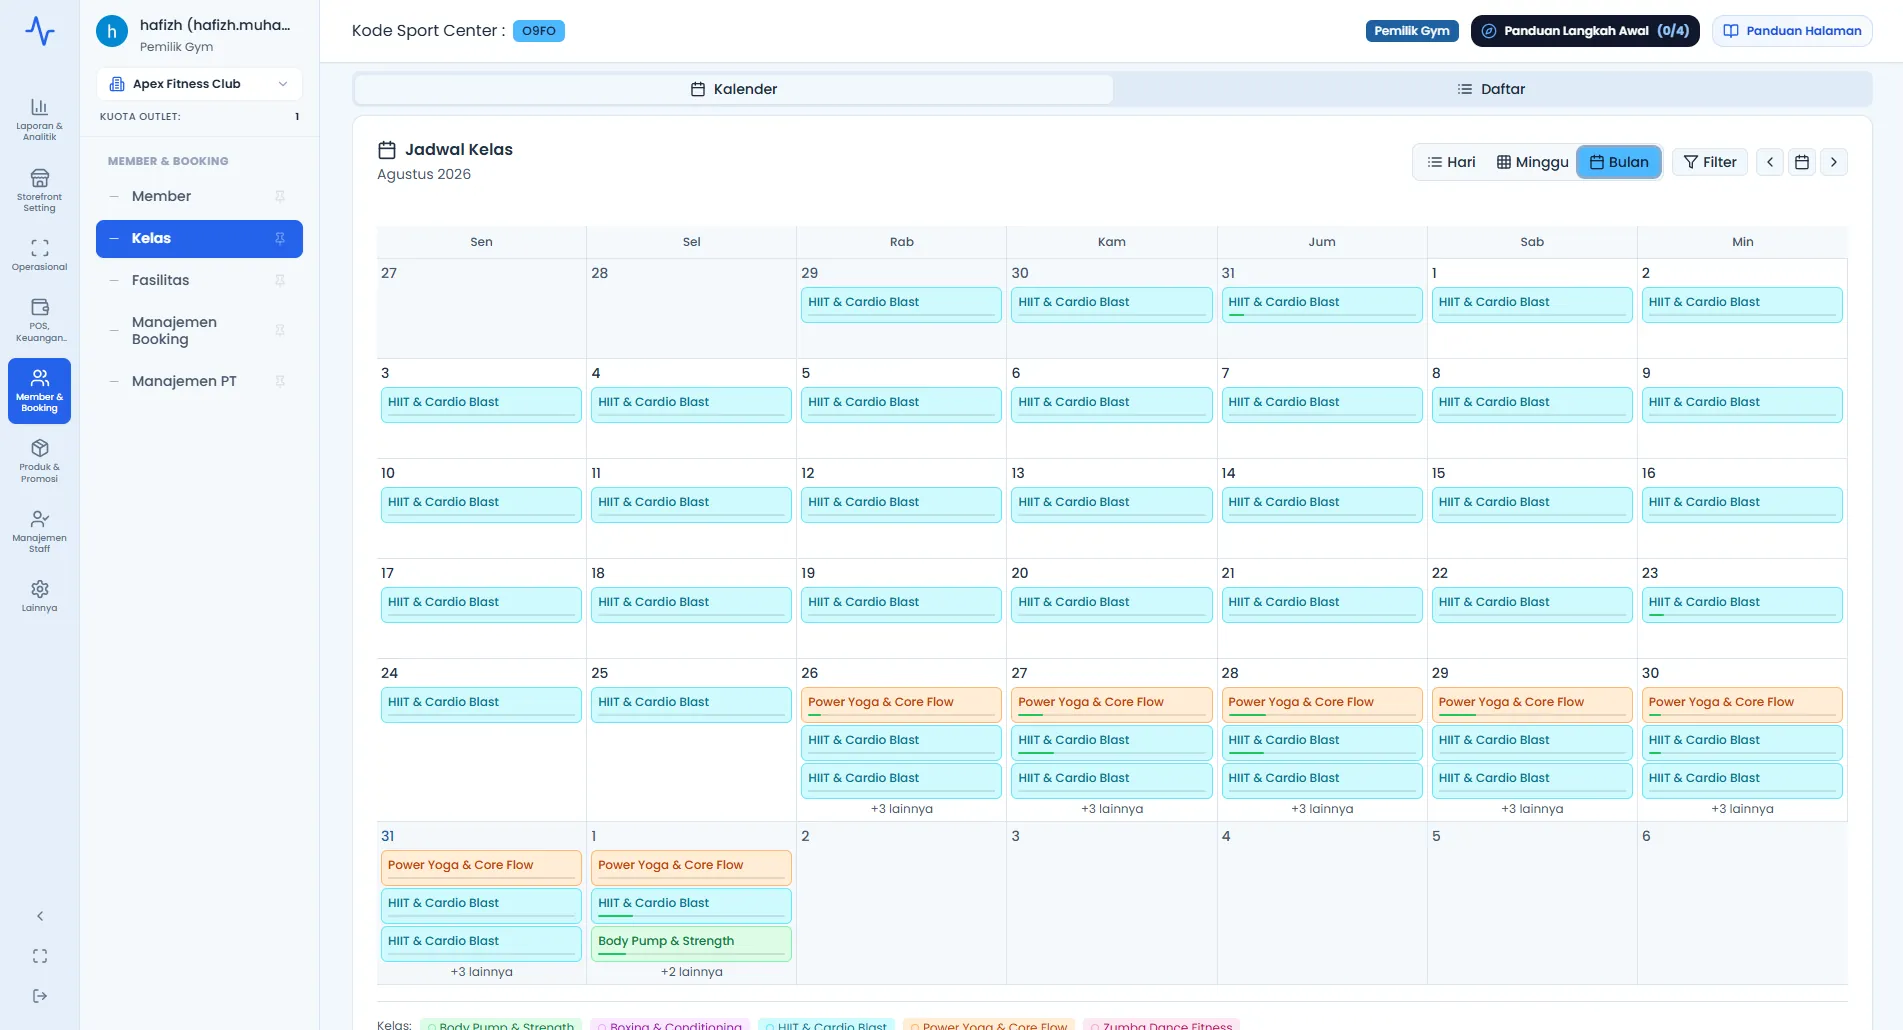Viewport: 1903px width, 1030px height.
Task: Switch to the Kalender tab
Action: click(733, 89)
